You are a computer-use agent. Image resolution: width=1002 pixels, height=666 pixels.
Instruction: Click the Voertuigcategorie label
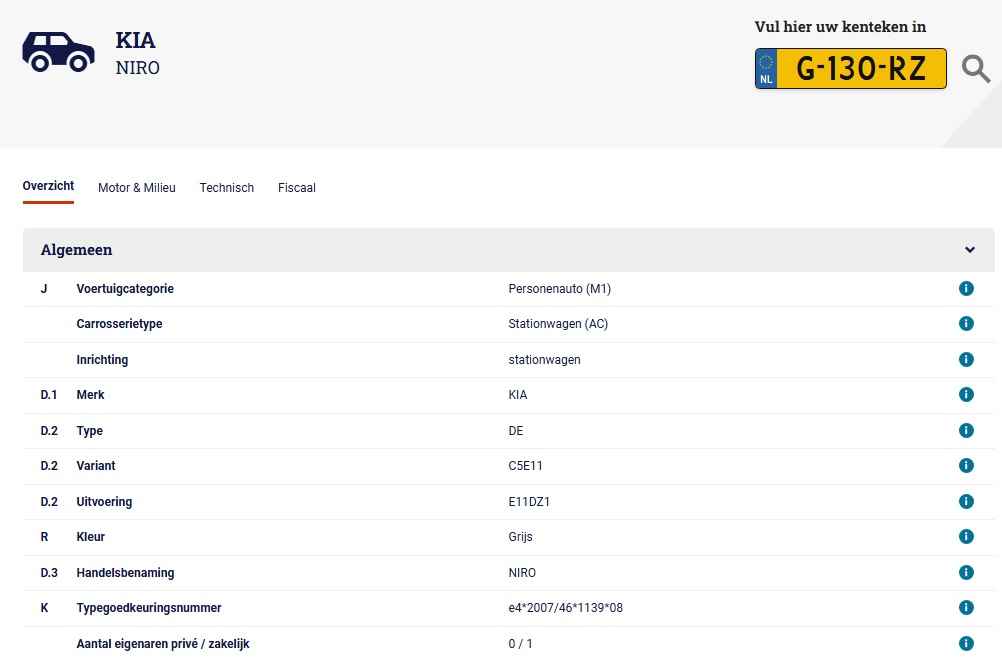[x=125, y=288]
